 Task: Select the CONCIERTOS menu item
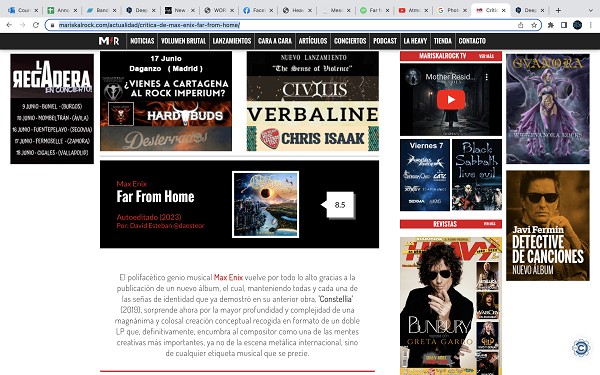tap(350, 41)
